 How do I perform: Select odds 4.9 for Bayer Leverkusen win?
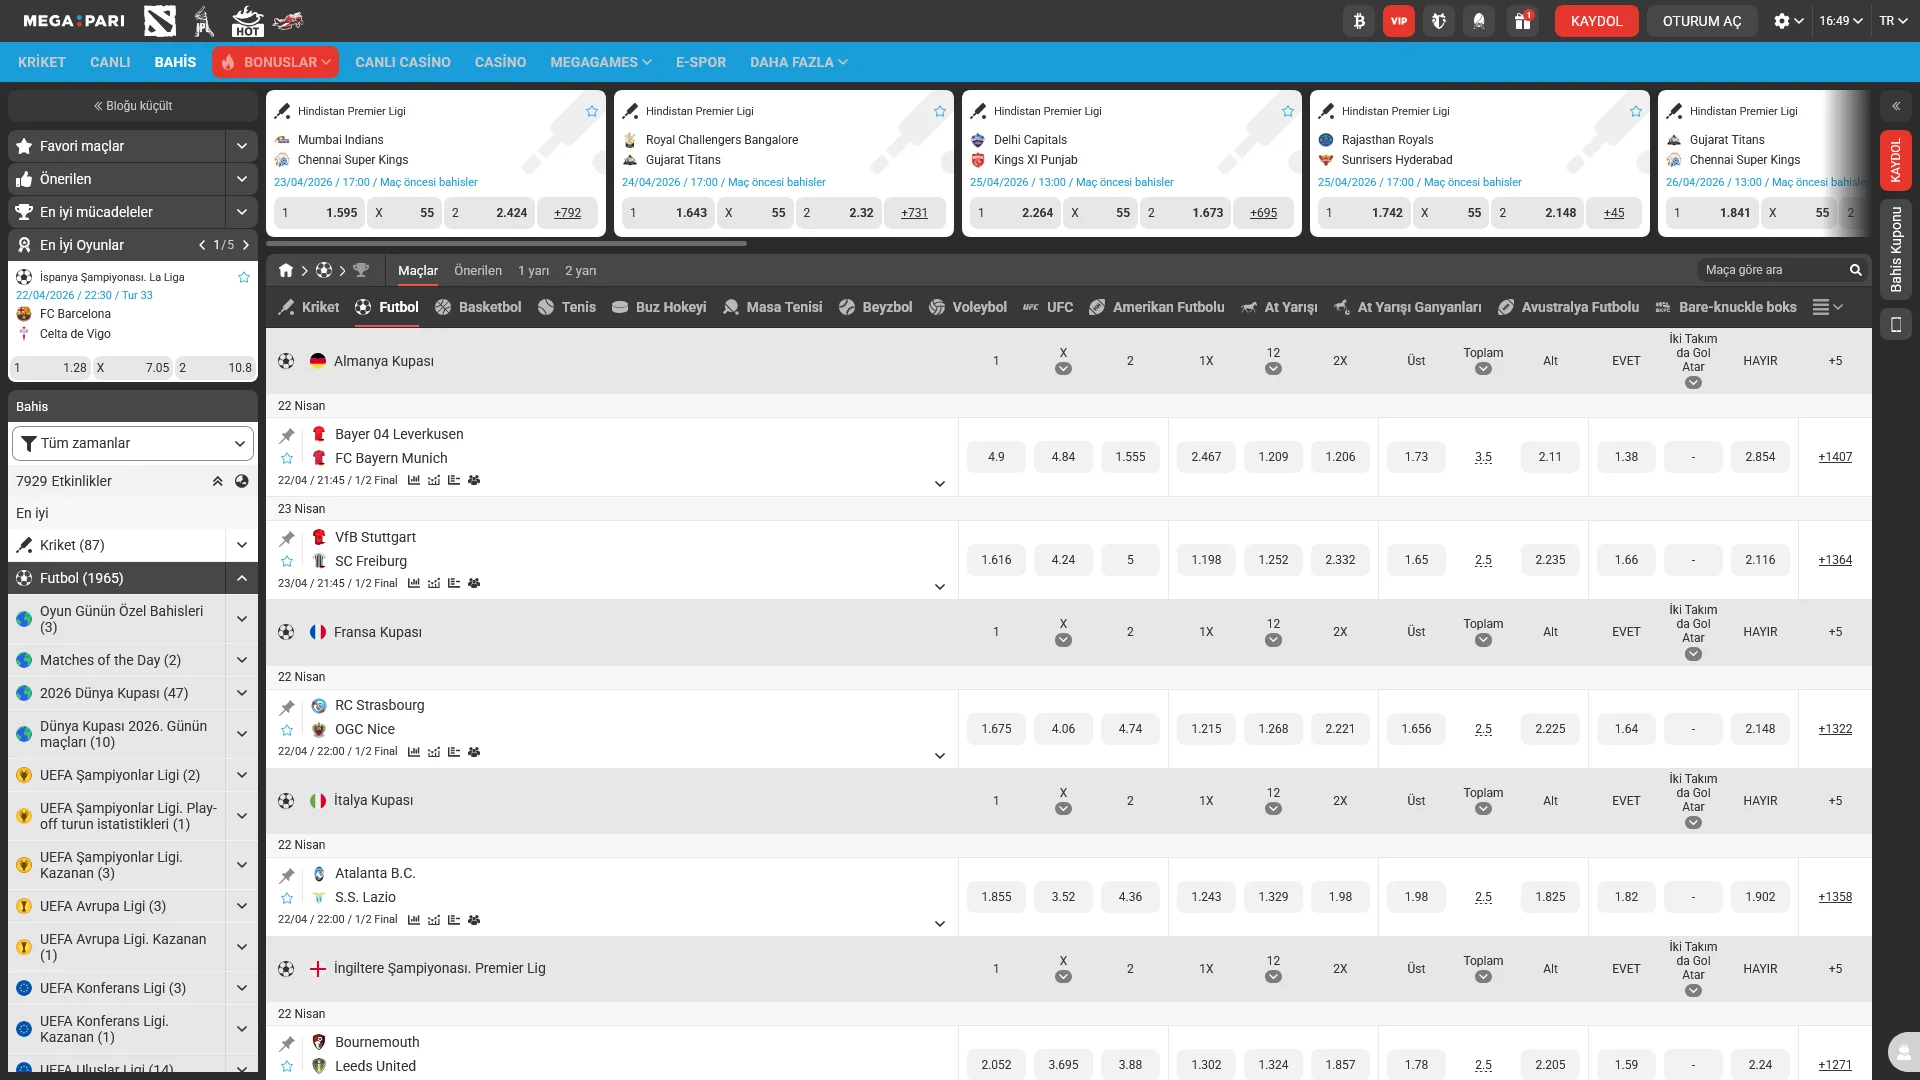point(996,457)
